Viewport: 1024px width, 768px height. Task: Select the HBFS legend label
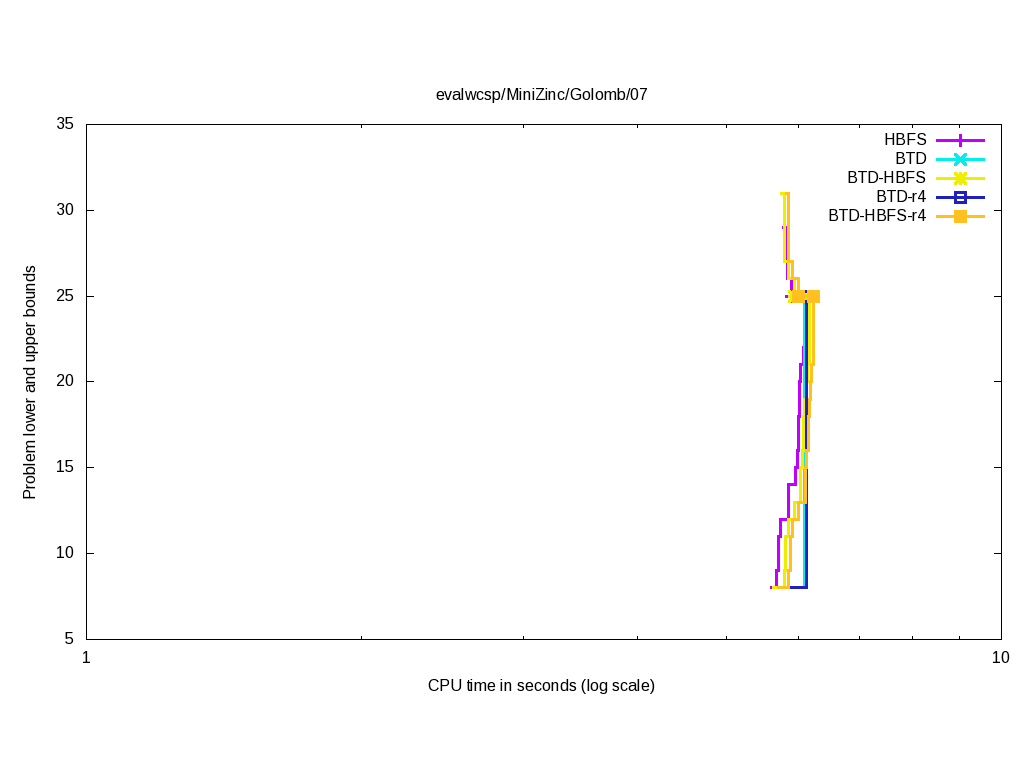905,140
